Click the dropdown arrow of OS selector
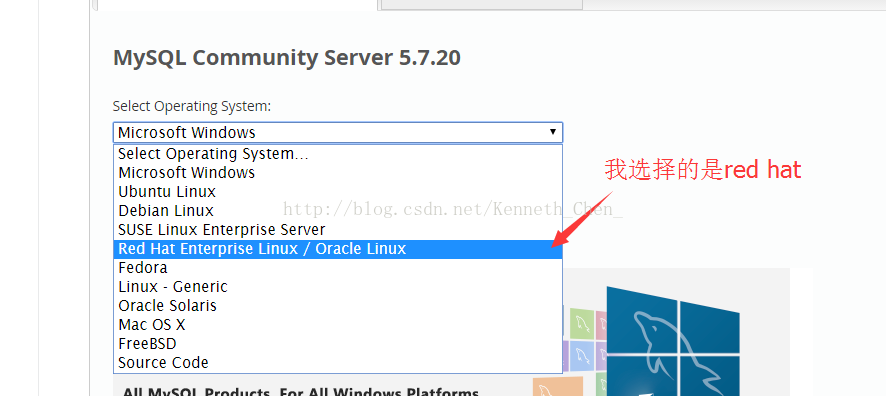This screenshot has height=396, width=886. click(x=553, y=132)
